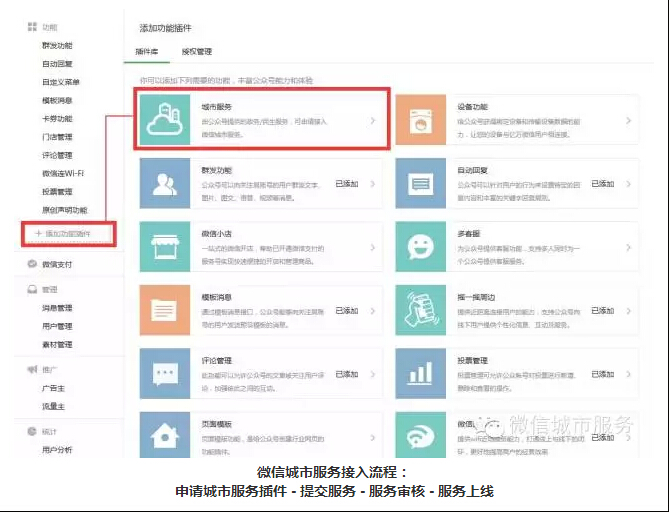Open 微信连Wi-Fi in the sidebar
669x512 pixels.
(63, 173)
